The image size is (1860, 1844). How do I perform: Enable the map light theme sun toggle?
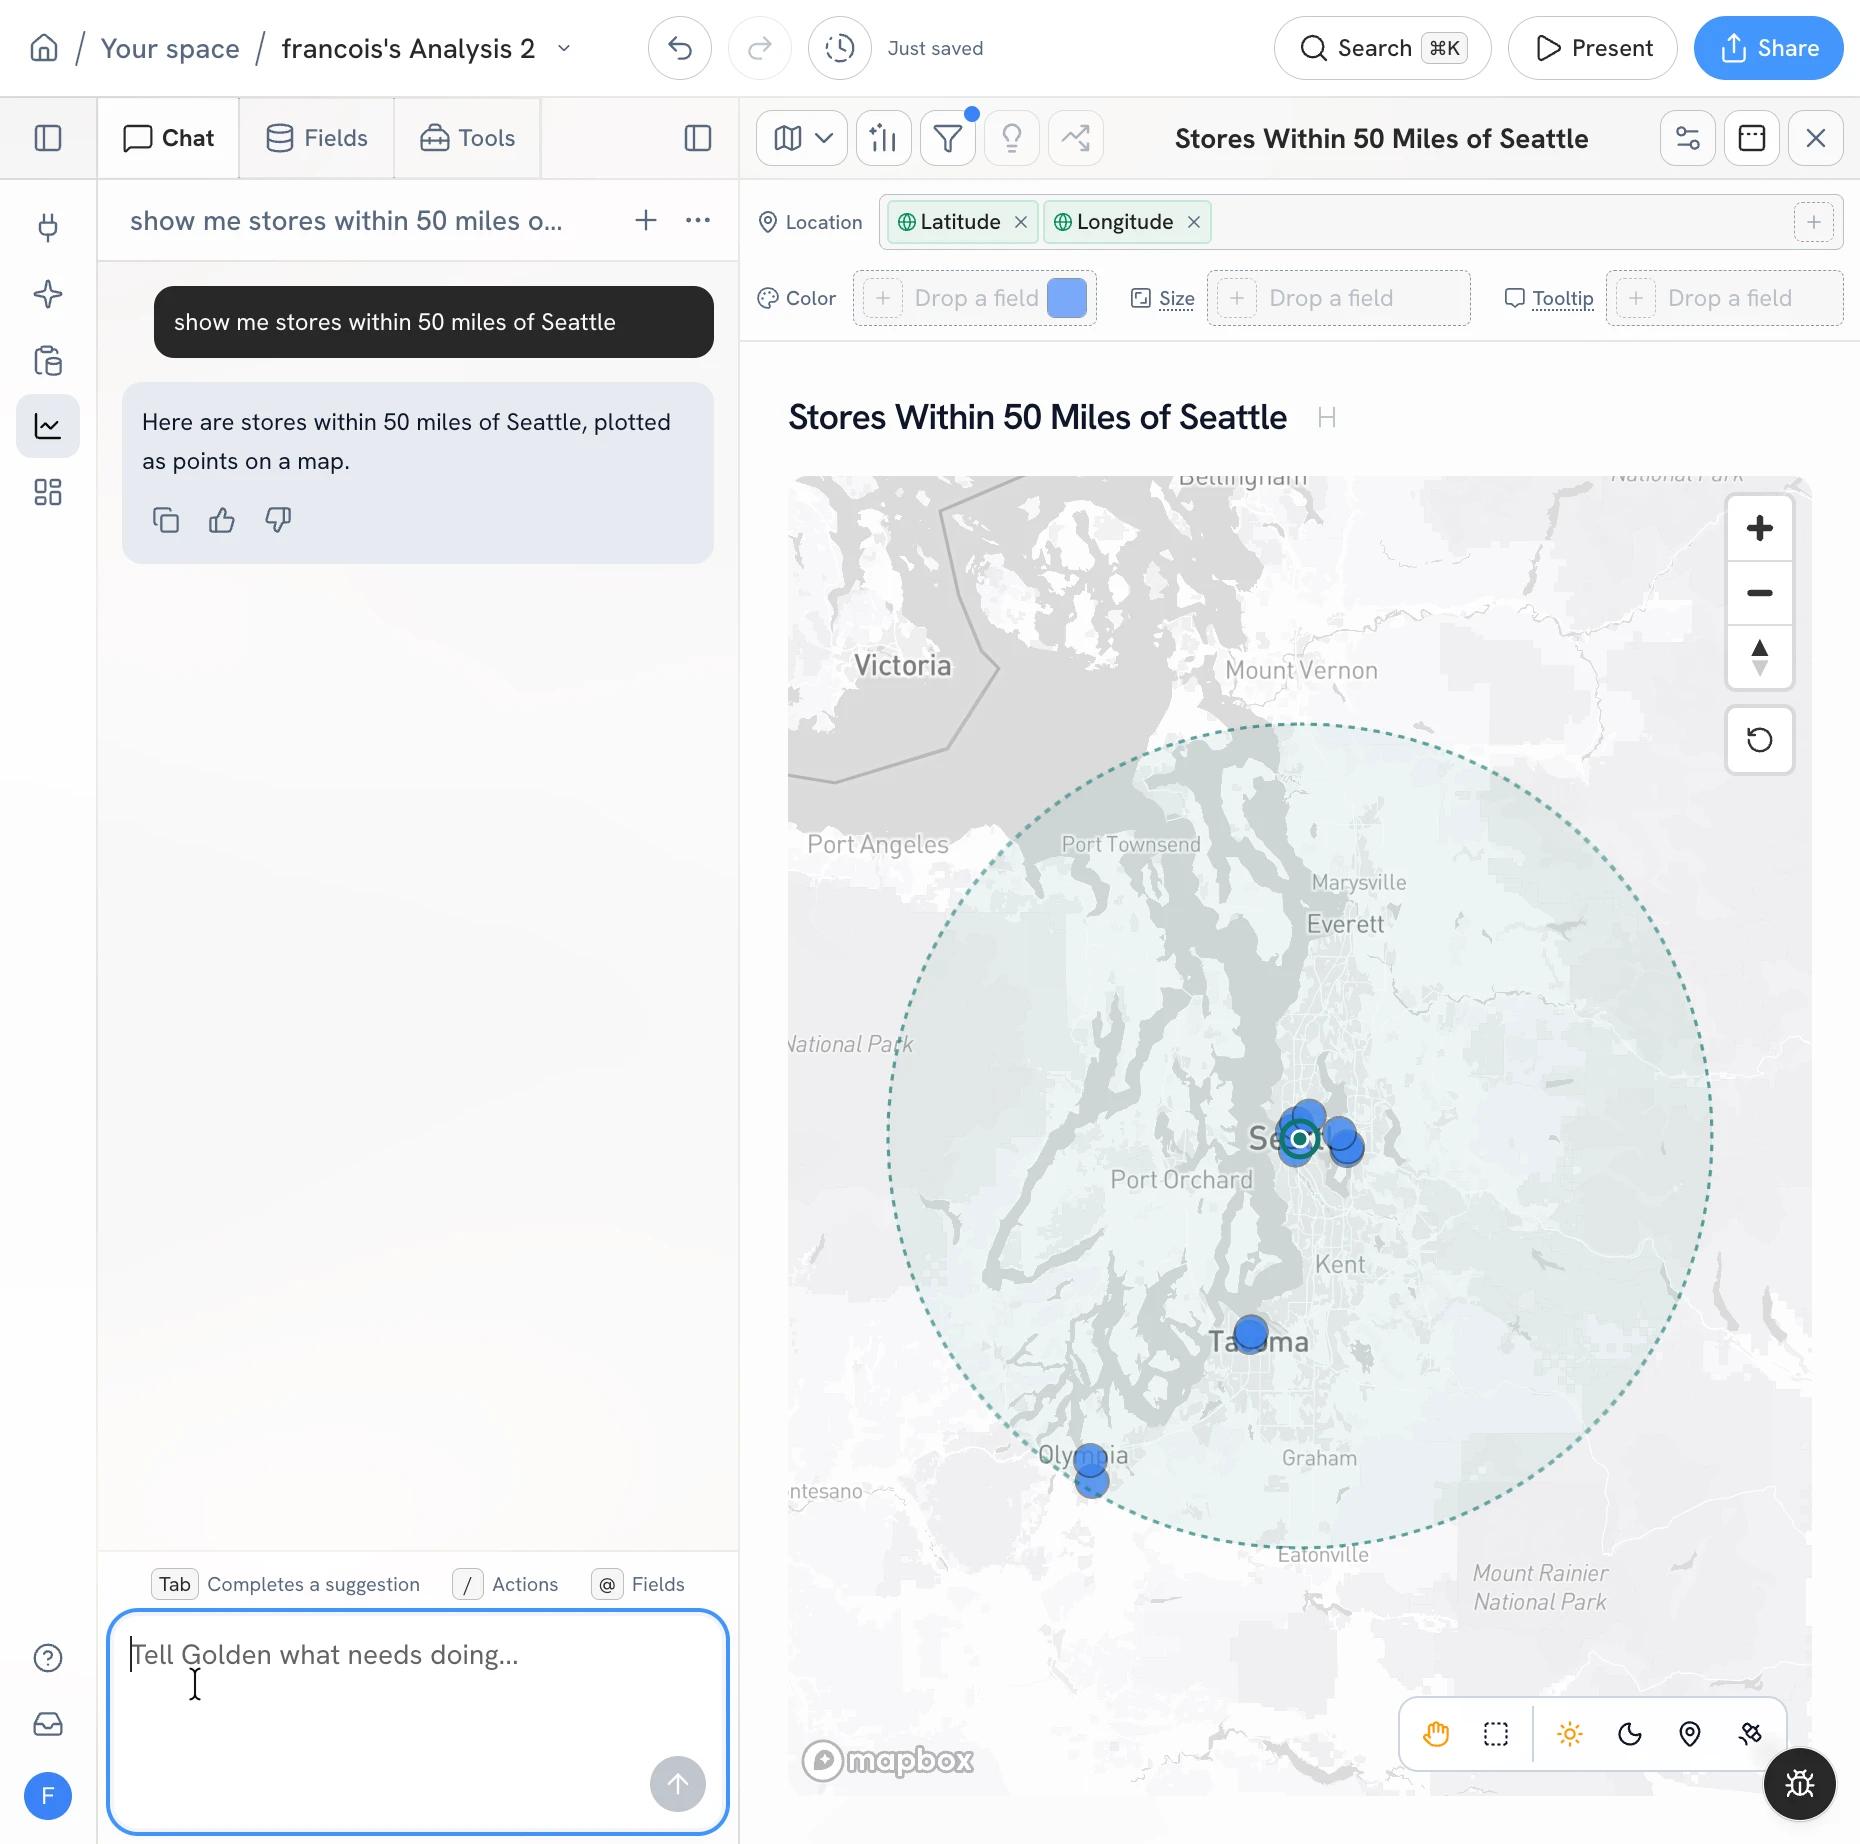point(1570,1734)
